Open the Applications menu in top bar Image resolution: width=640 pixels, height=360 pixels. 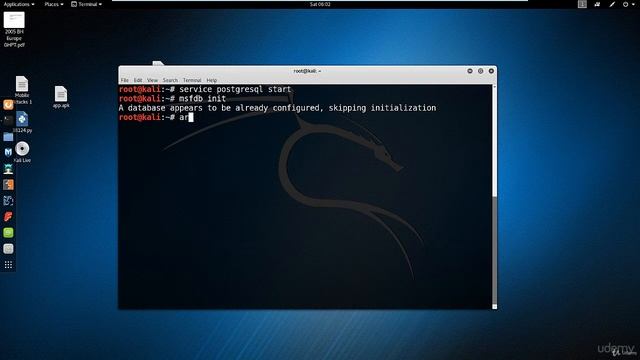point(19,4)
